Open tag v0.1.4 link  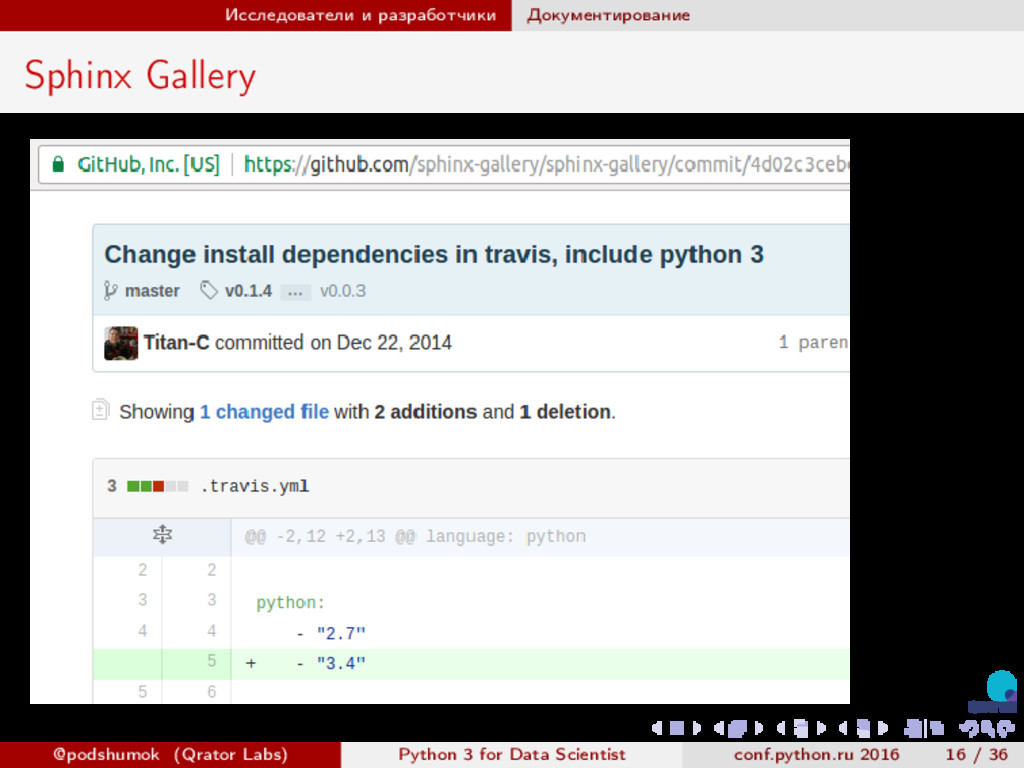coord(248,291)
